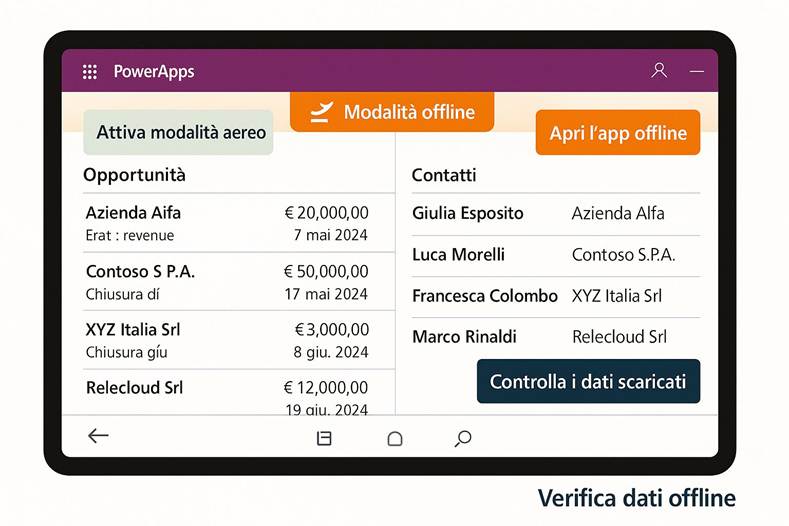Click the airplane icon in Modalità offline
The image size is (789, 526).
(321, 112)
